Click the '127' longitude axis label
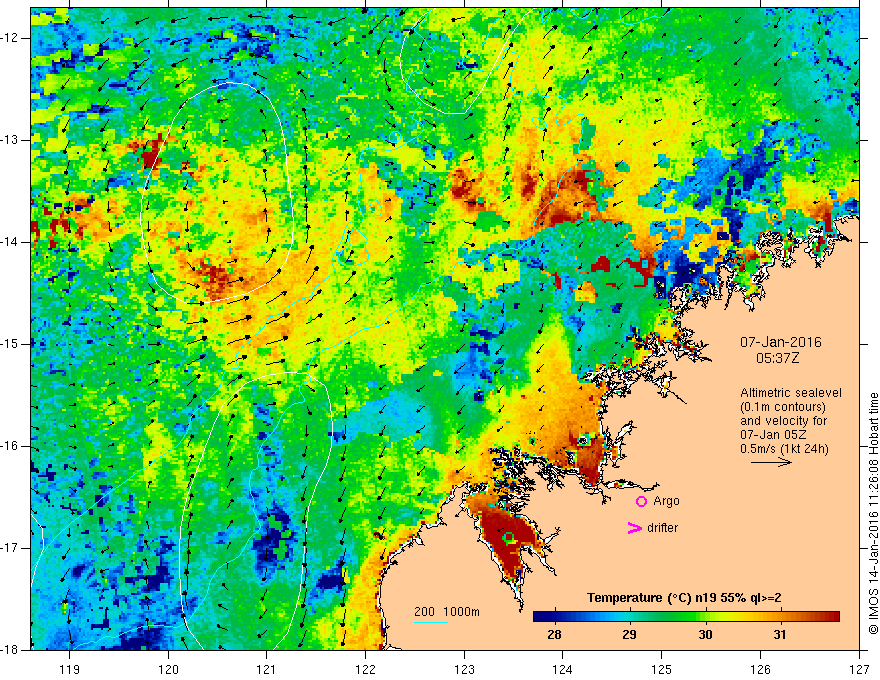Image resolution: width=880 pixels, height=680 pixels. point(859,669)
